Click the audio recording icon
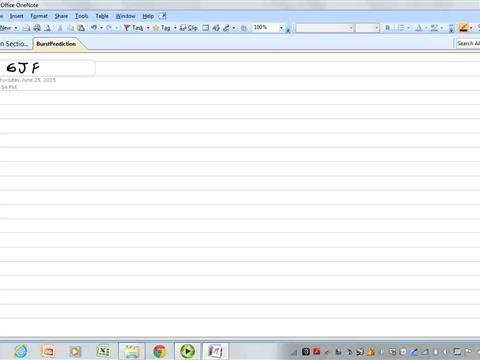The width and height of the screenshot is (480, 360). (216, 28)
